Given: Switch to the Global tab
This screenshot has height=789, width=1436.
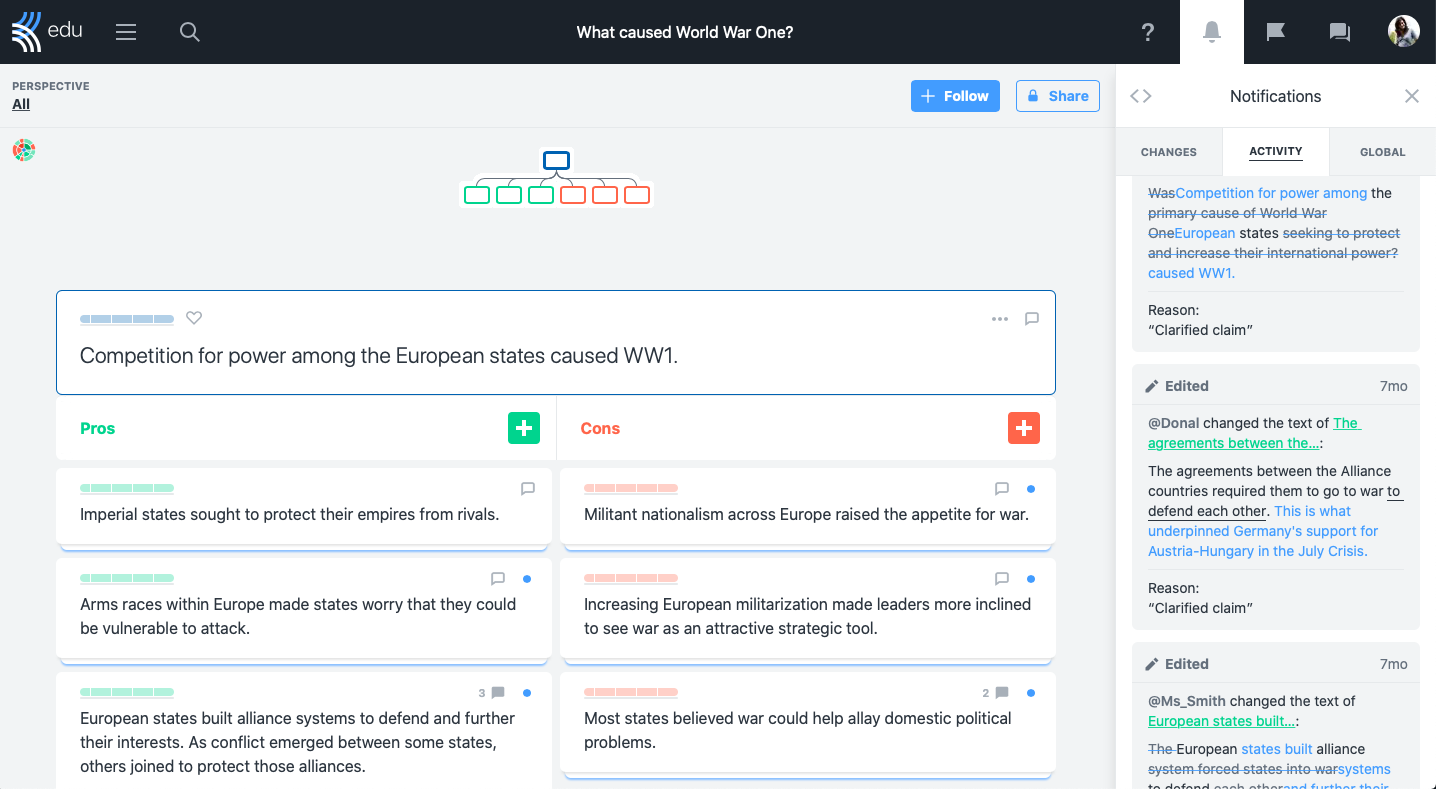Looking at the screenshot, I should tap(1383, 152).
